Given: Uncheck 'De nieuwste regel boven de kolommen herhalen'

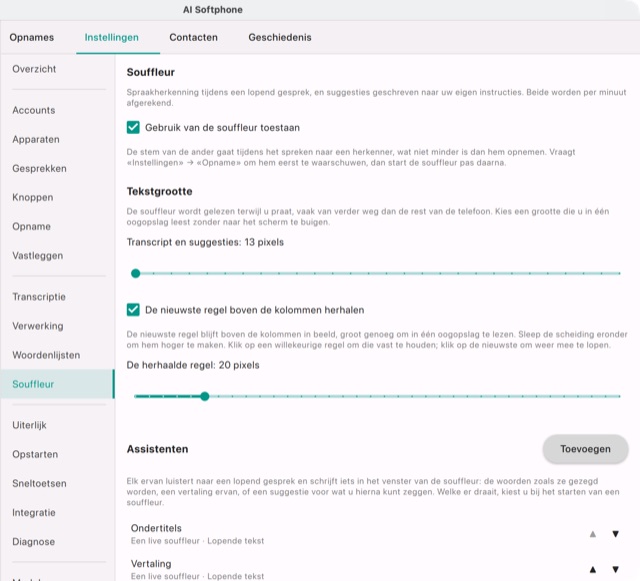Looking at the screenshot, I should tap(133, 309).
